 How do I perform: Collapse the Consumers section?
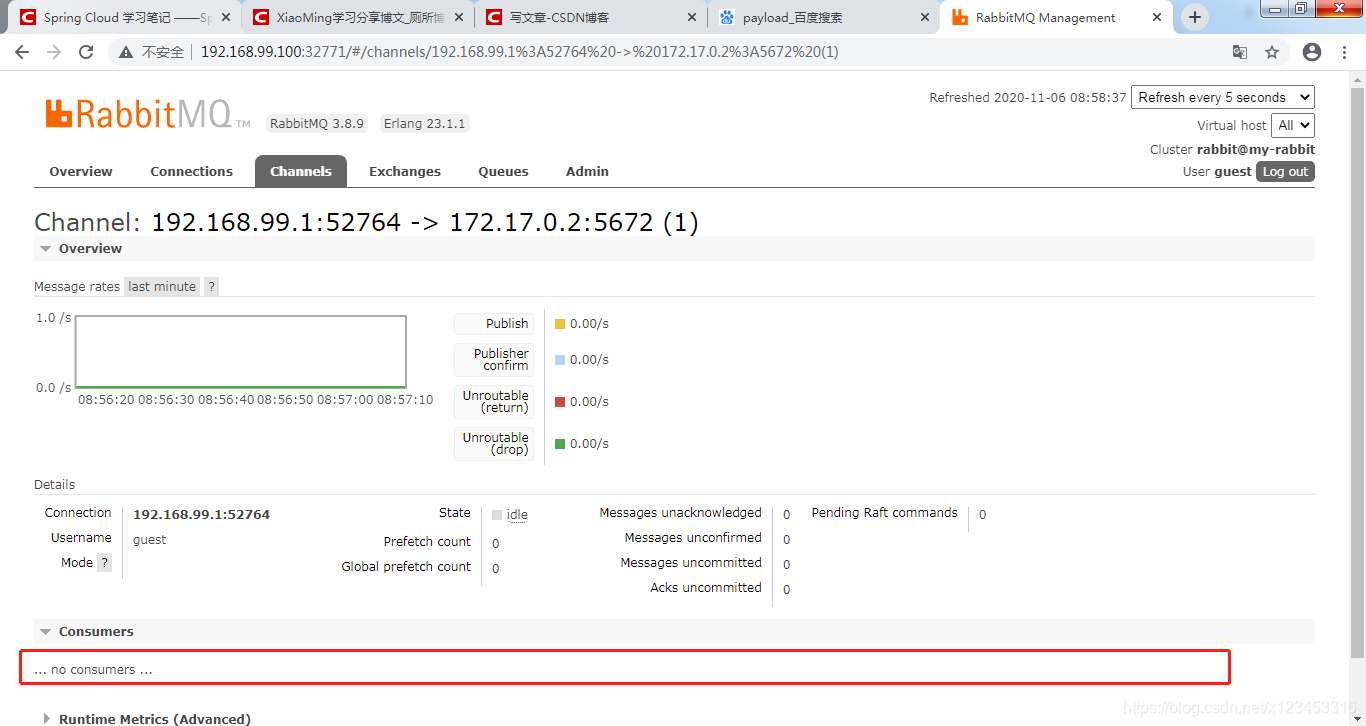click(x=86, y=631)
